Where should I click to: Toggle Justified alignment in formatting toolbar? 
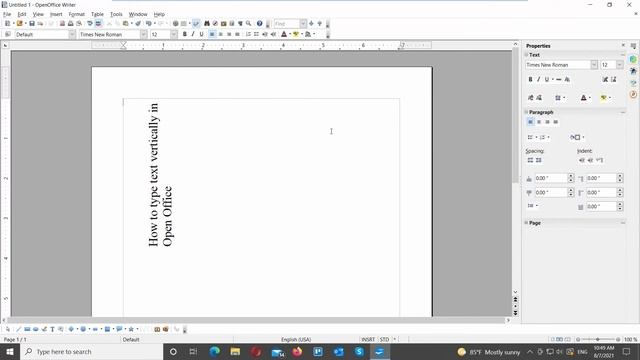coord(237,34)
